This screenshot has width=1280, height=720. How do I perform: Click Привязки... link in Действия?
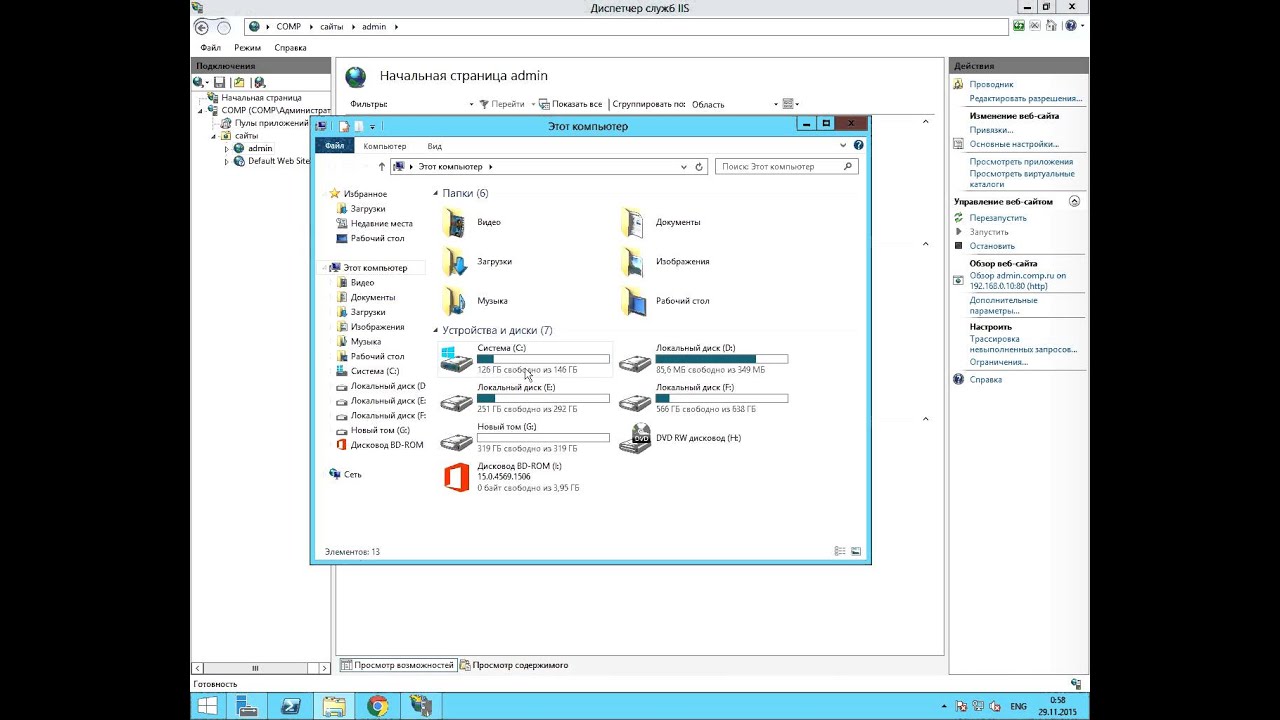click(x=991, y=130)
